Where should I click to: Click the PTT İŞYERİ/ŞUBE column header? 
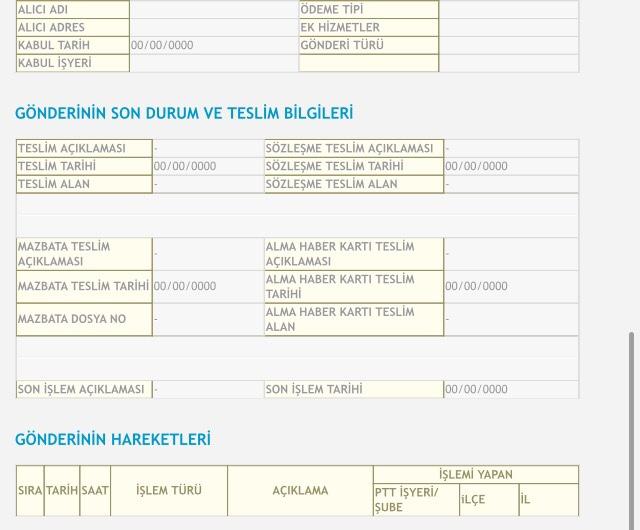click(x=415, y=499)
